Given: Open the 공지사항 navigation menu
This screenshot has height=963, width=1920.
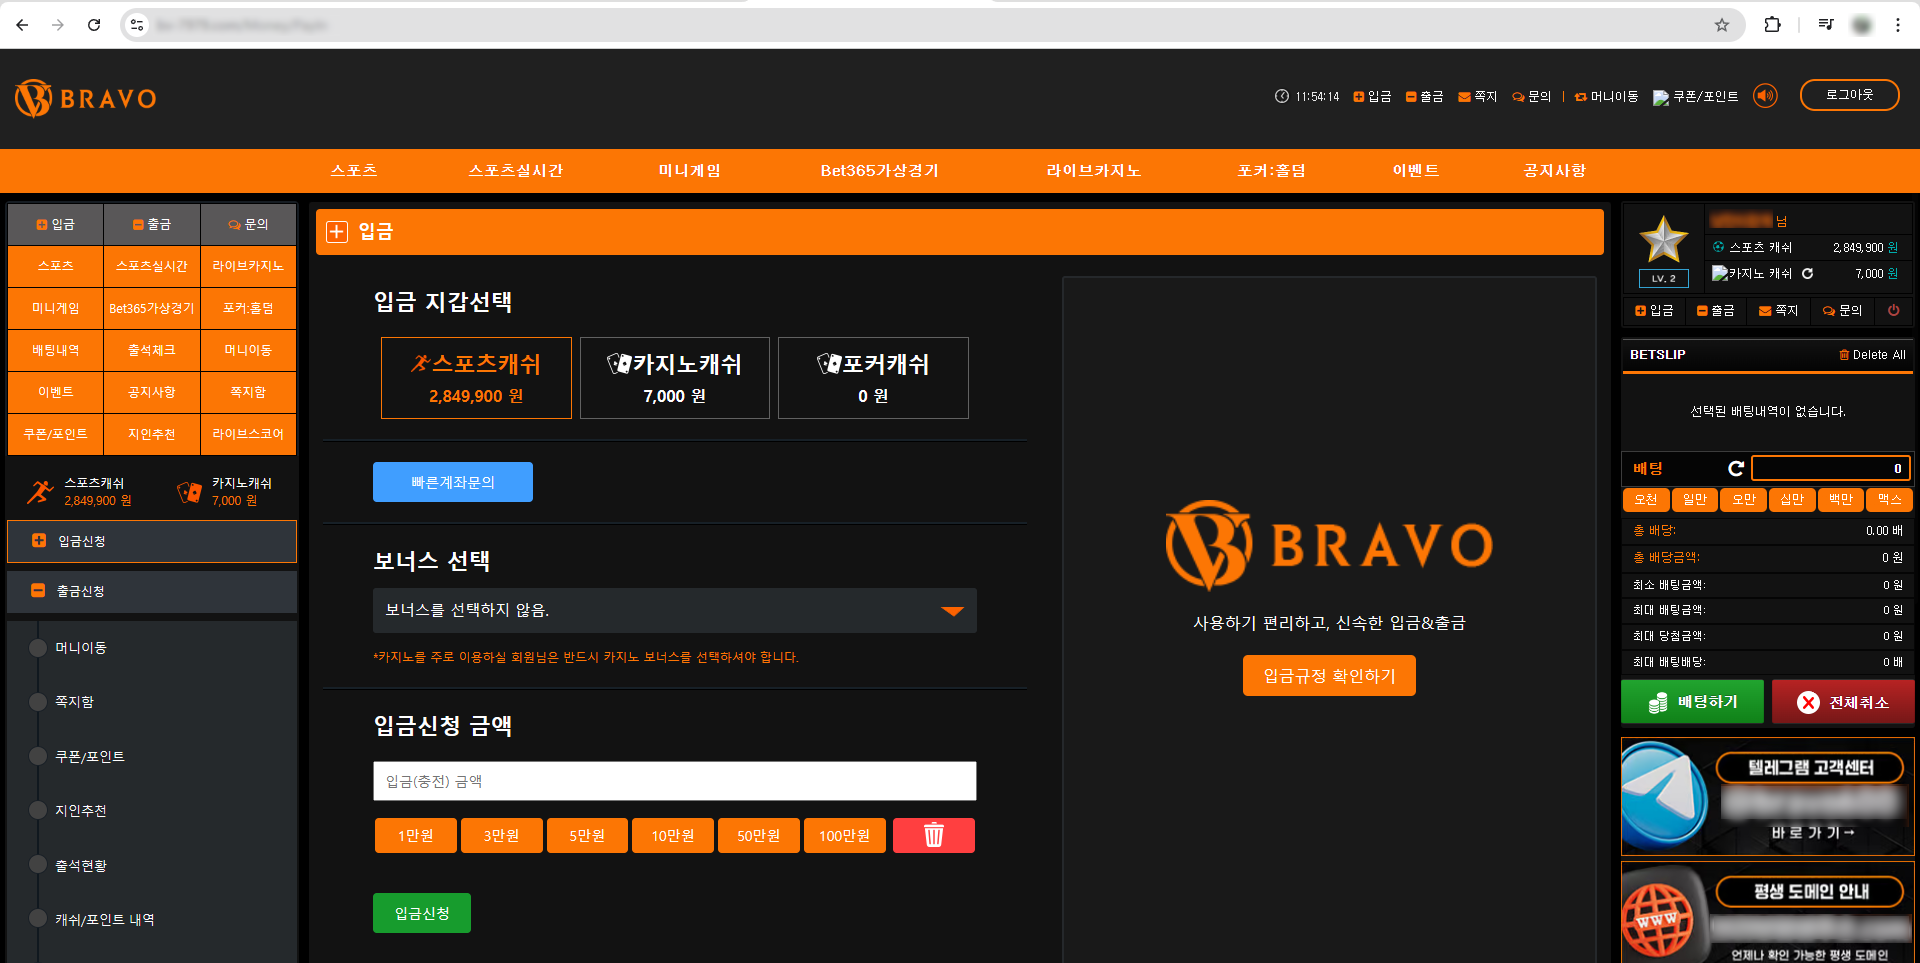Looking at the screenshot, I should pos(1555,171).
